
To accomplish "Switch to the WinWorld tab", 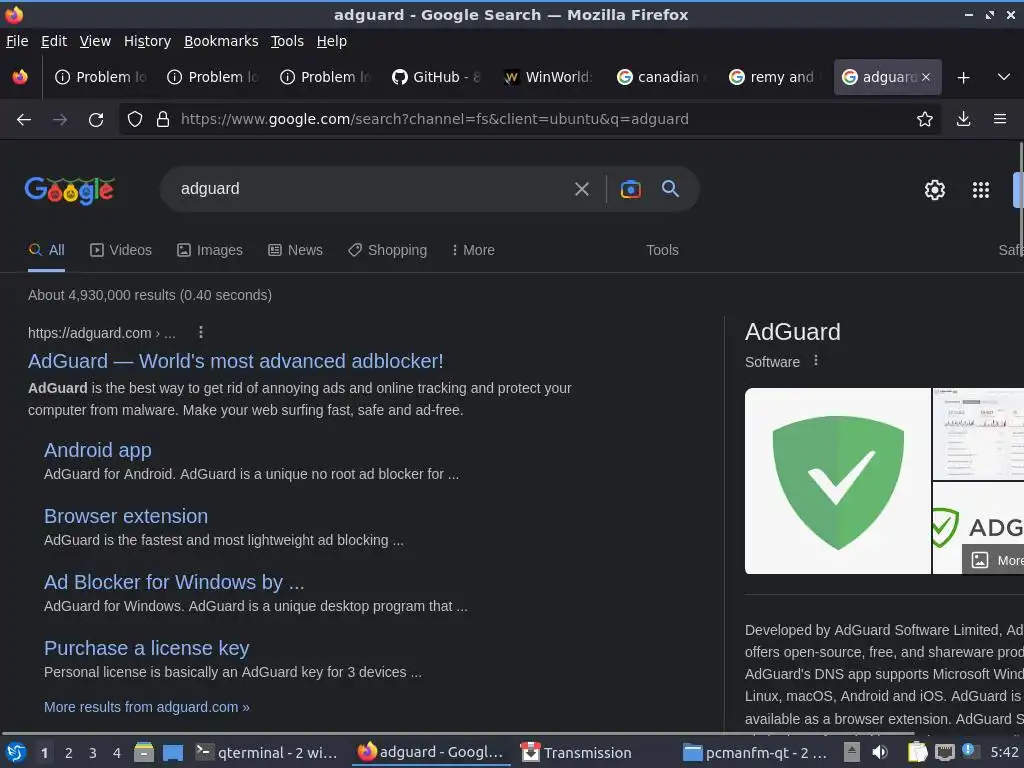I will point(549,77).
